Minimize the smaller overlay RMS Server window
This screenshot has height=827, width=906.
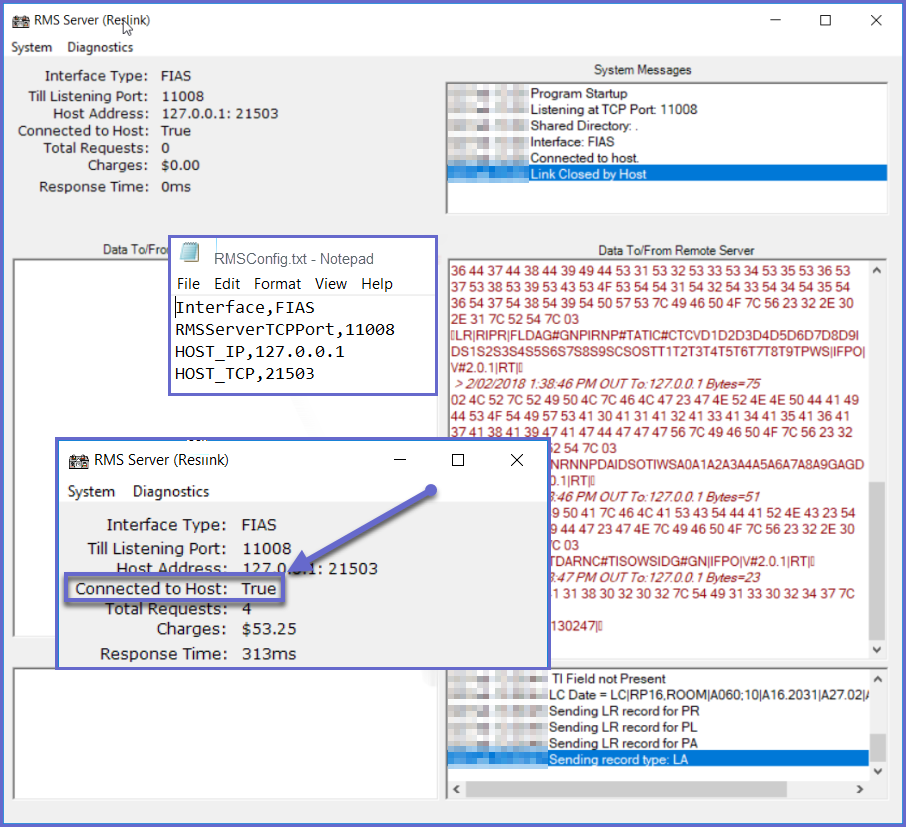pyautogui.click(x=399, y=460)
